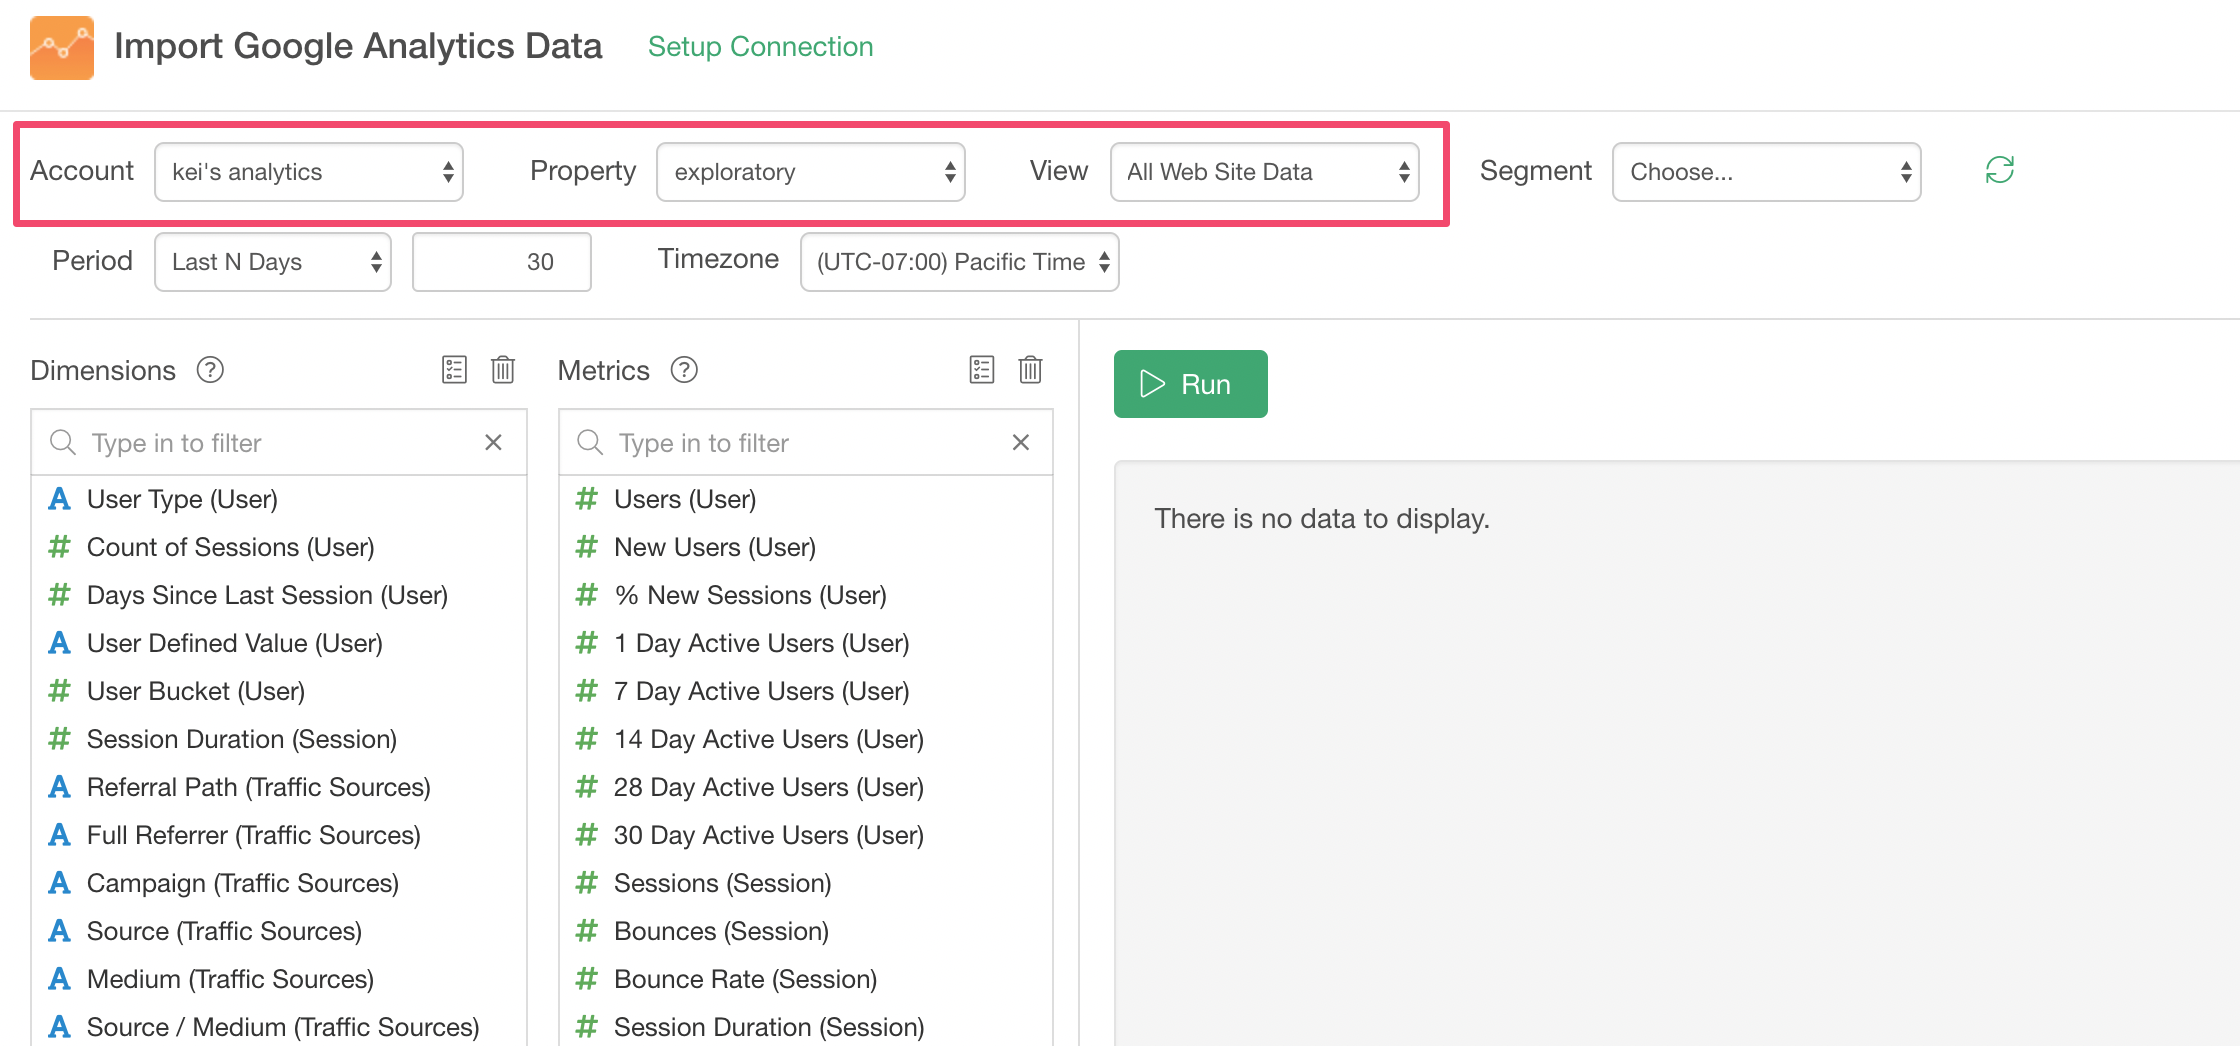Click the green Run button
This screenshot has width=2240, height=1046.
pos(1191,384)
